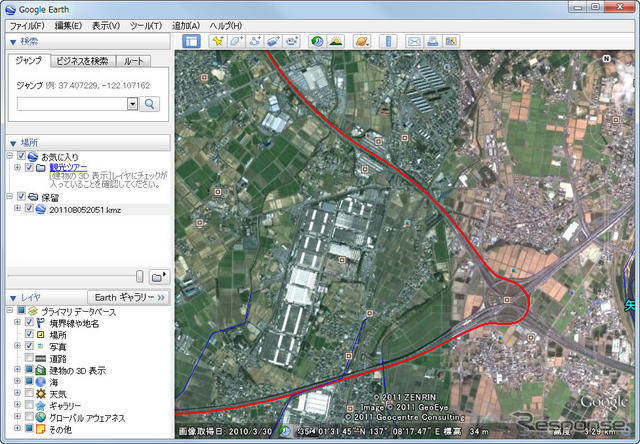Click the Google Earth title bar icon
This screenshot has height=444, width=640.
(11, 9)
